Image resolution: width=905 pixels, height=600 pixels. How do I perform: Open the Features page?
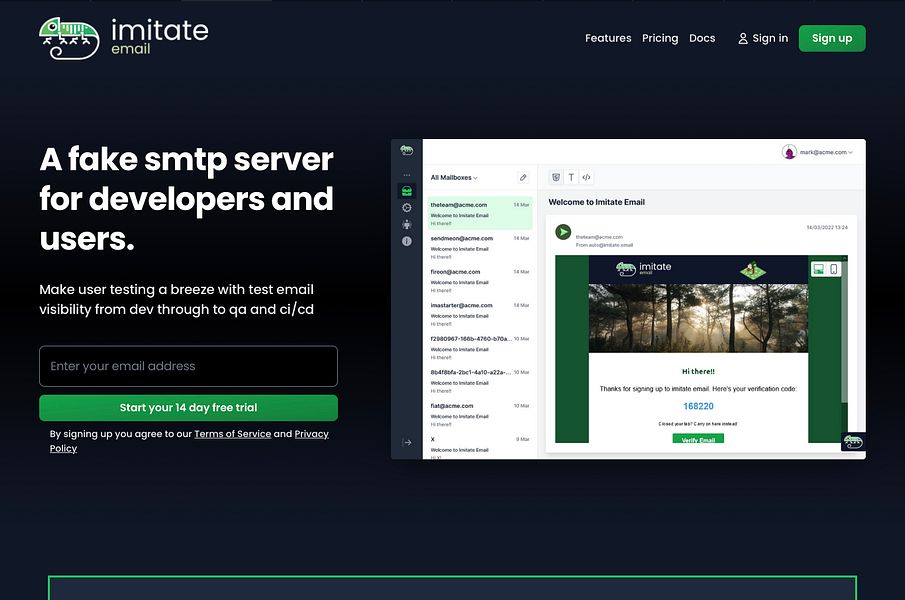(x=608, y=38)
